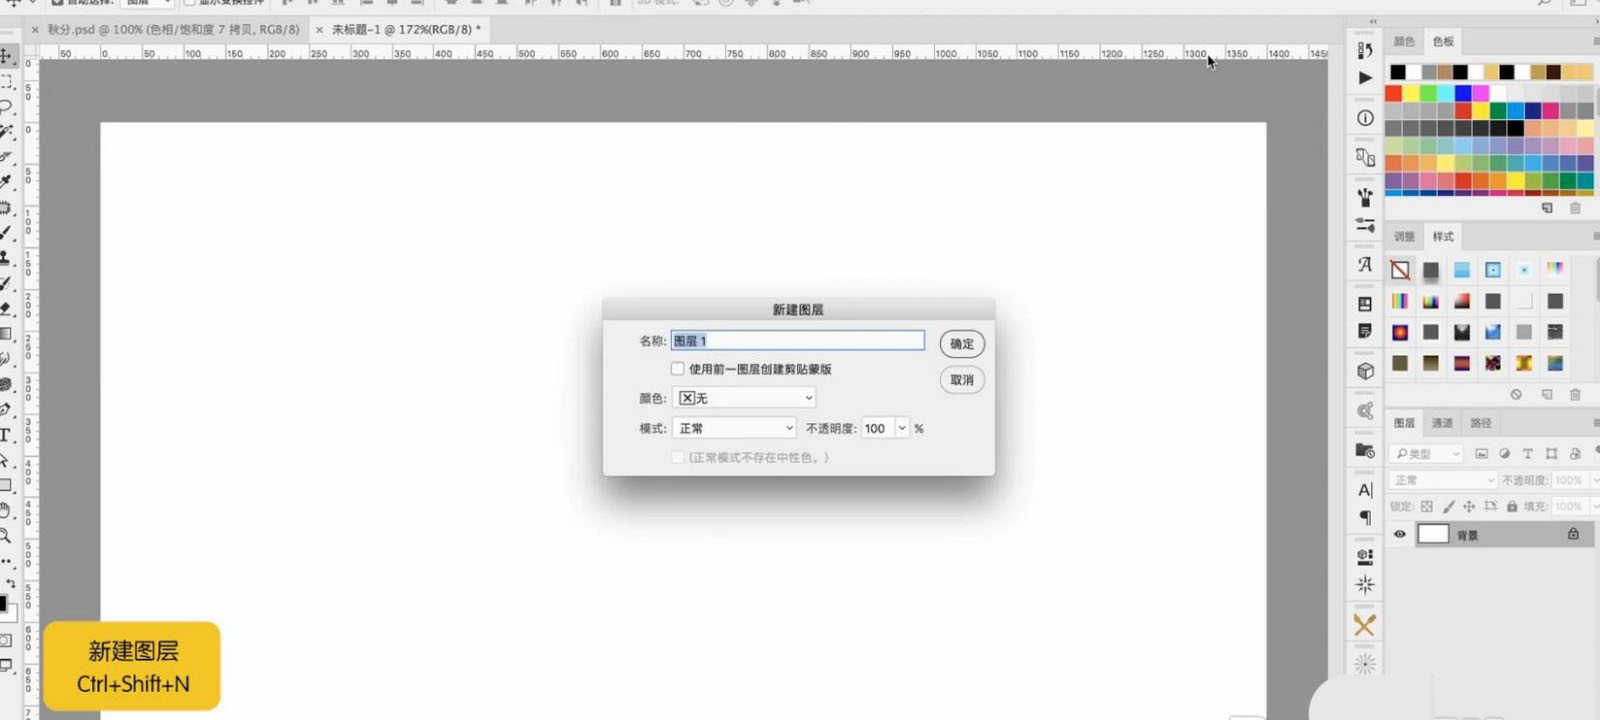This screenshot has width=1600, height=720.
Task: Lock all with the padlock icon
Action: (x=1512, y=507)
